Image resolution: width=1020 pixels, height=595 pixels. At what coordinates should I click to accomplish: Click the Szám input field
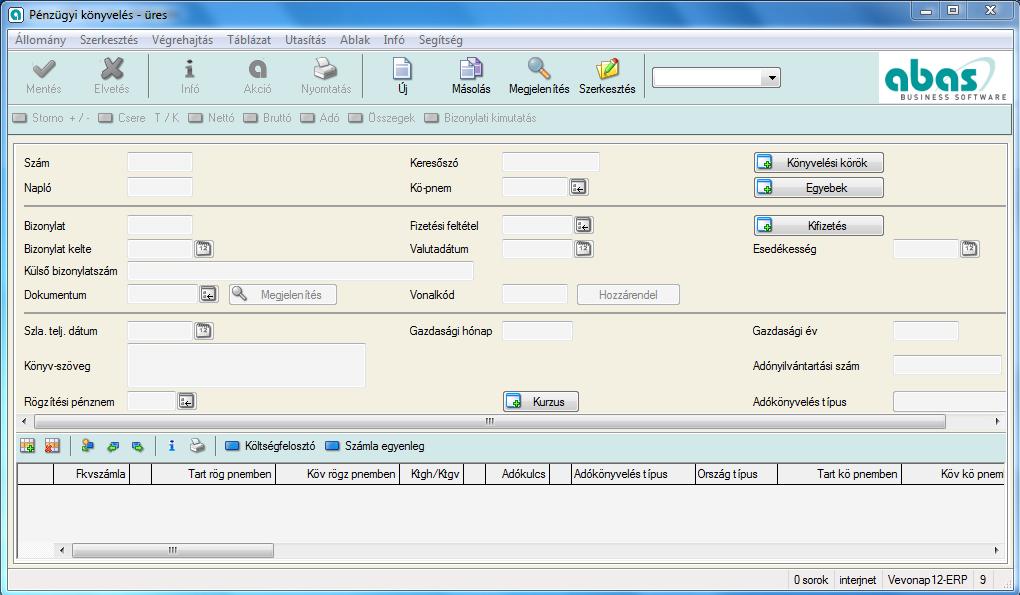coord(160,163)
